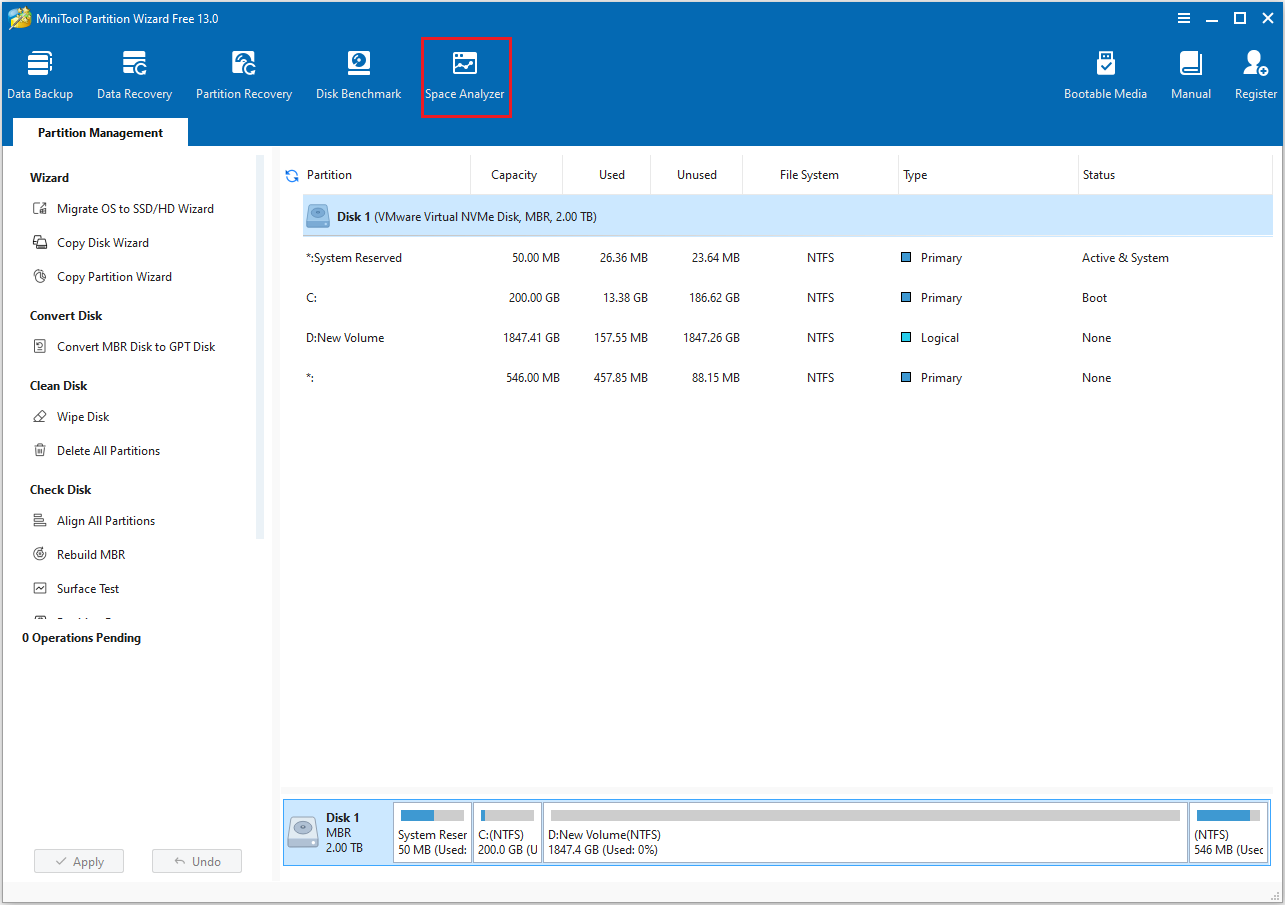Click the Boot status cell for C:
The height and width of the screenshot is (905, 1285).
pyautogui.click(x=1095, y=298)
